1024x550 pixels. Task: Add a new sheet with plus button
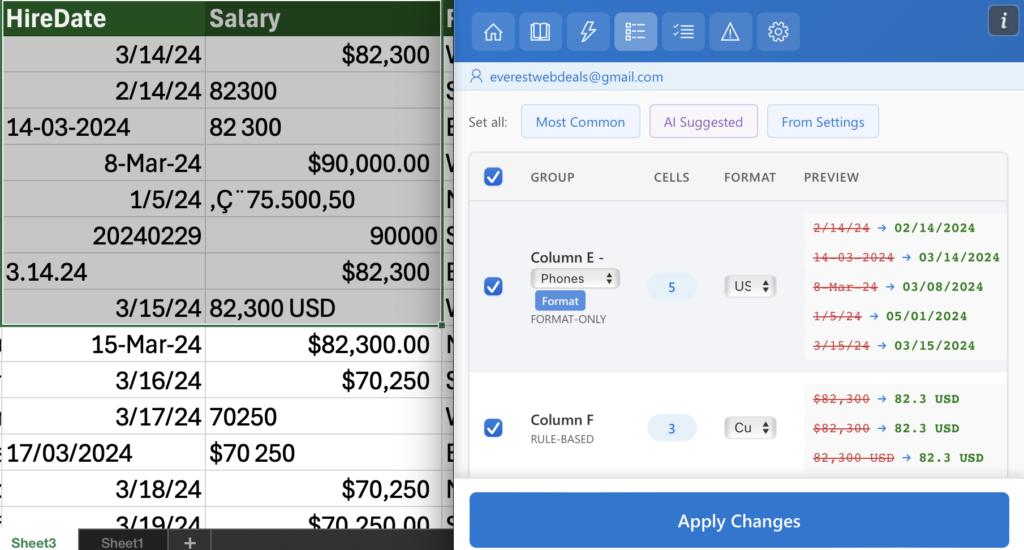point(190,542)
